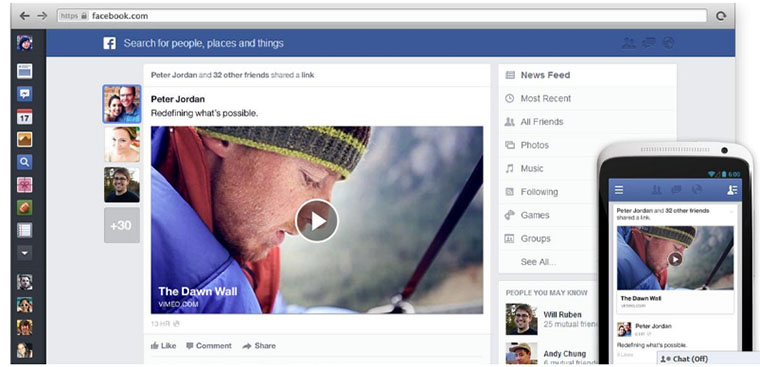Screen dimensions: 760x367
Task: Click the football sidebar icon
Action: (x=25, y=207)
